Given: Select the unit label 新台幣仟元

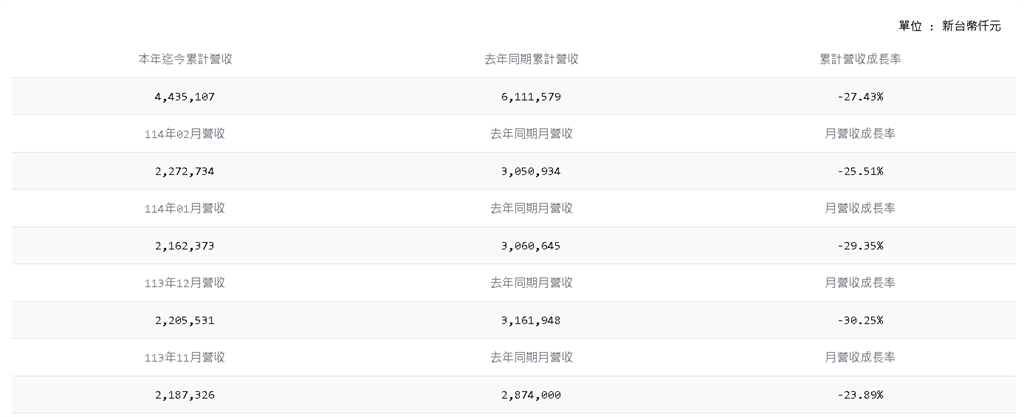Looking at the screenshot, I should tap(971, 26).
